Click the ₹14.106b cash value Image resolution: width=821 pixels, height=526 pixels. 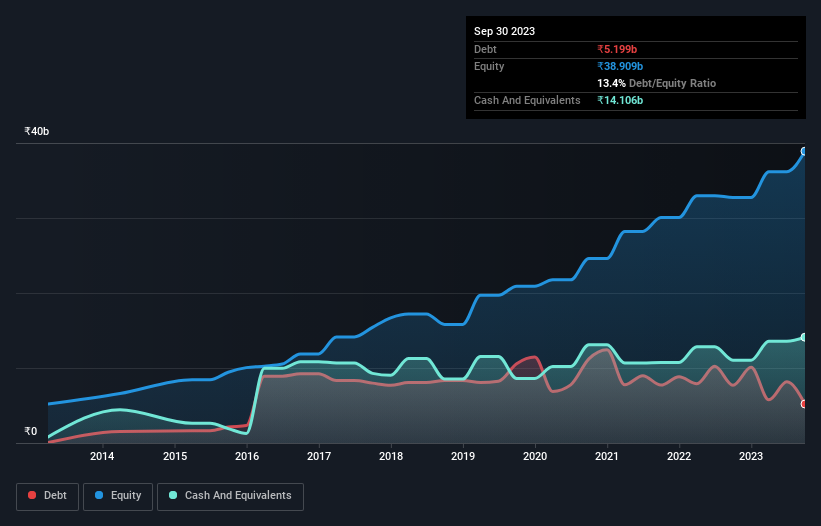[x=620, y=100]
